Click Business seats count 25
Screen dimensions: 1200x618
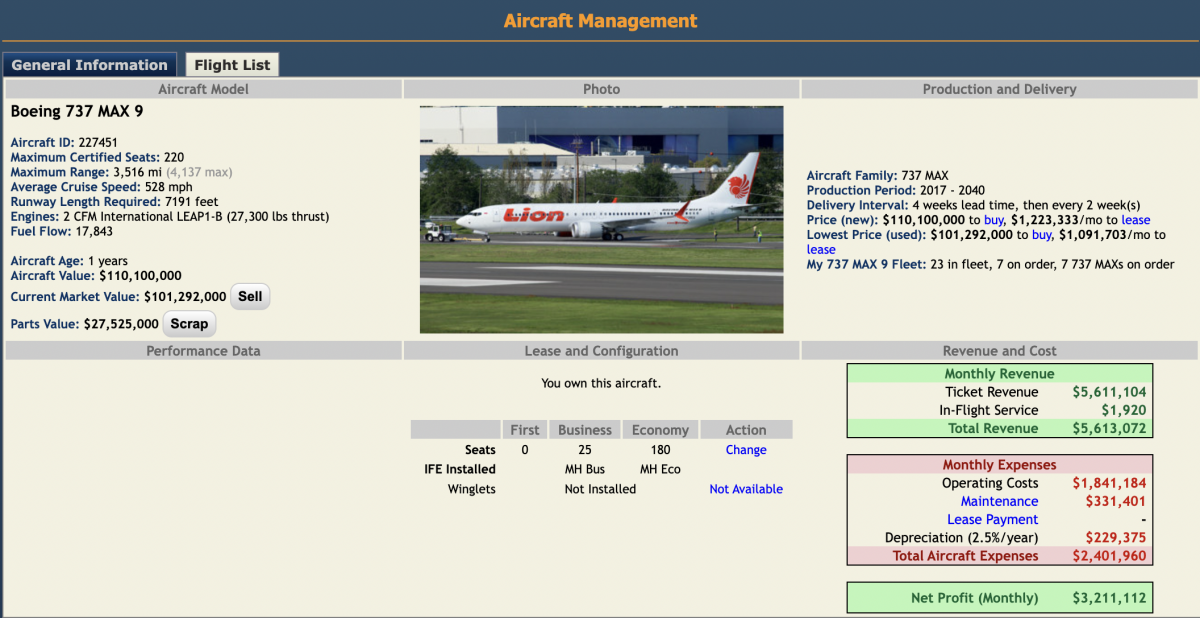tap(585, 450)
